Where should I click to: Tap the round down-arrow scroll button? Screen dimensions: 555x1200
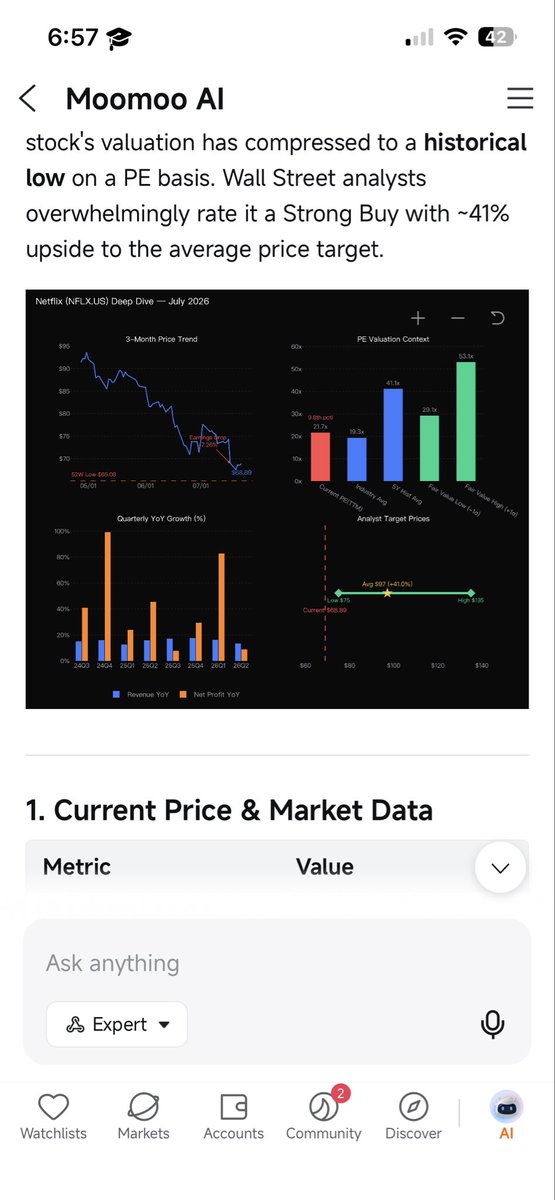point(501,867)
